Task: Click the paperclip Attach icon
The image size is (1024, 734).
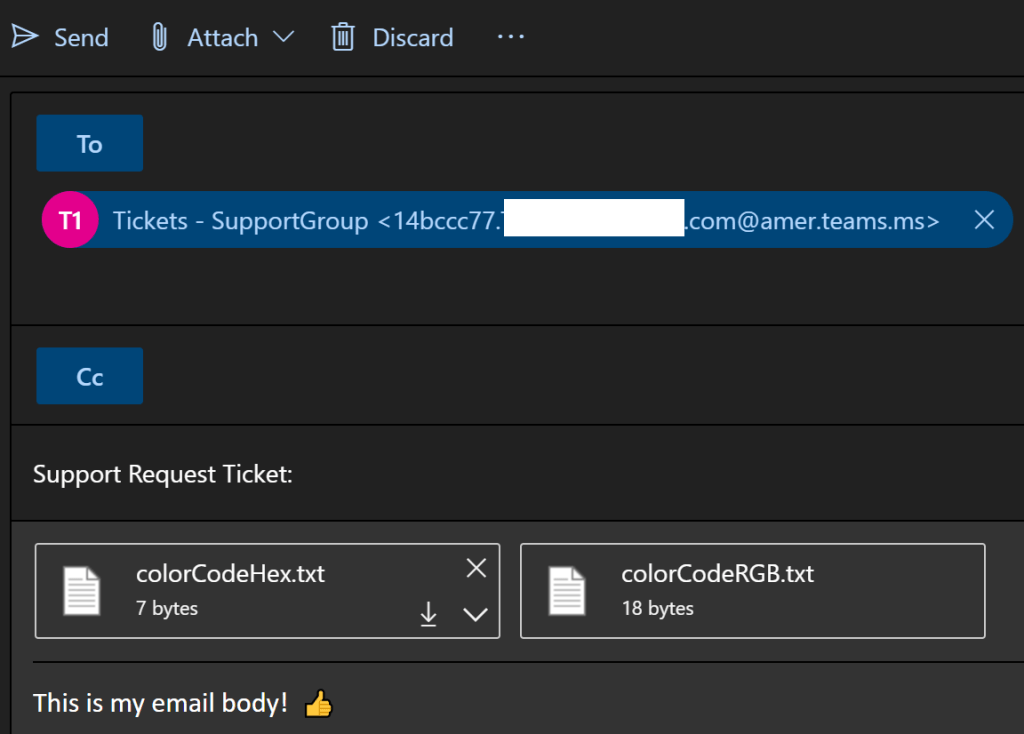Action: coord(159,37)
